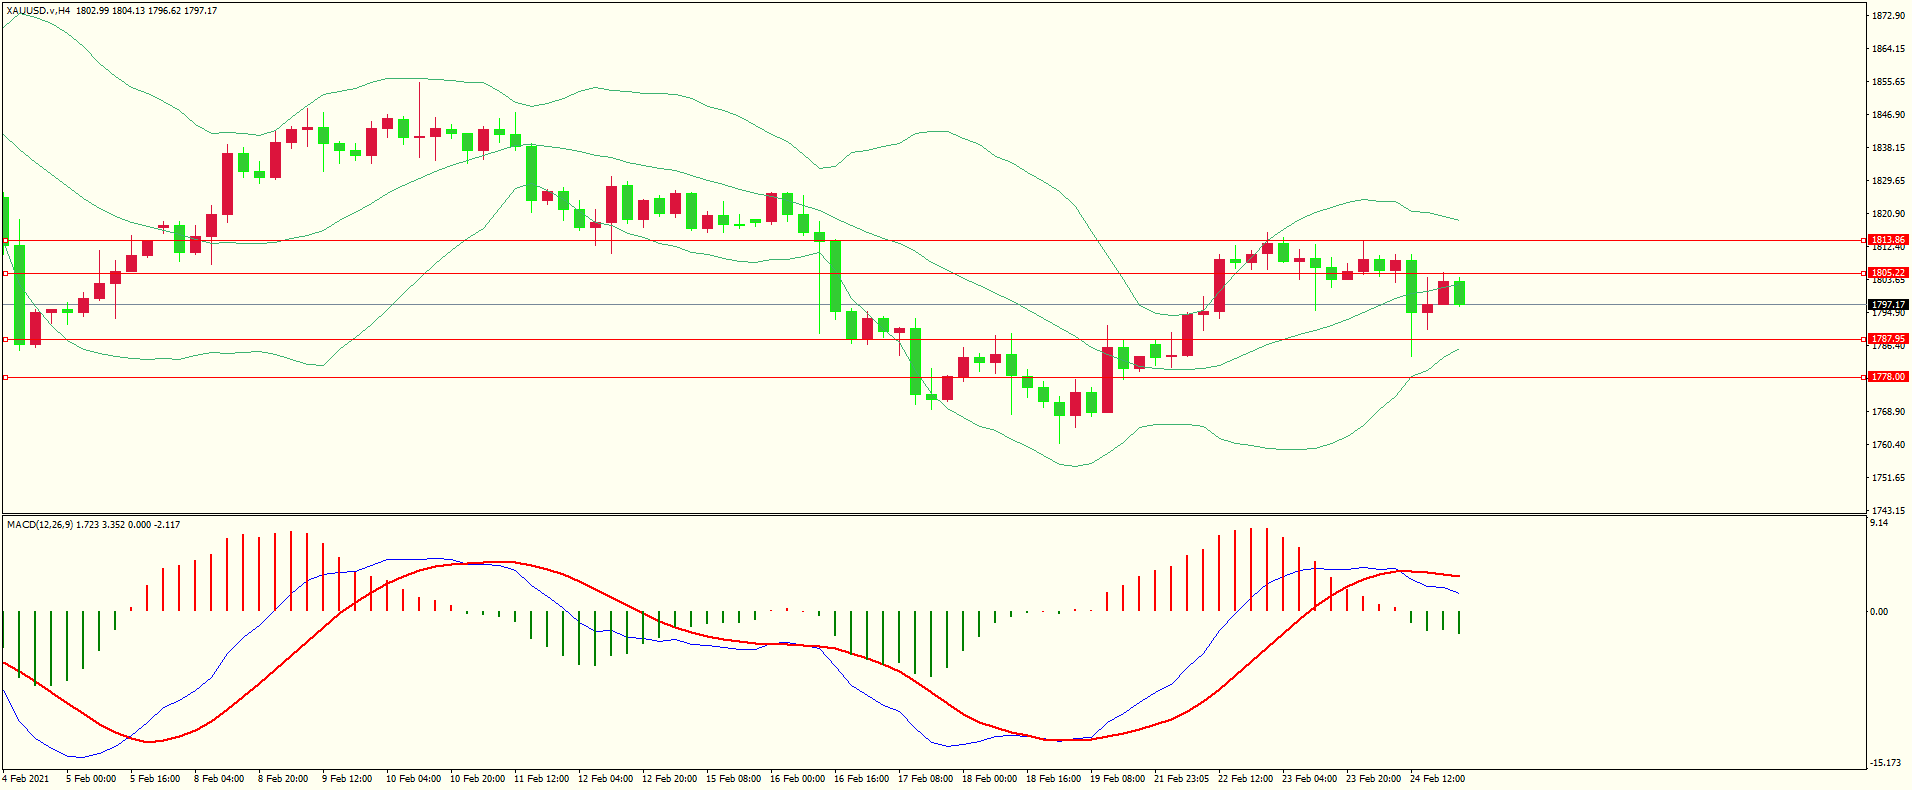Click the 18 Feb 16:00 time label
This screenshot has height=790, width=1912.
click(x=1053, y=779)
